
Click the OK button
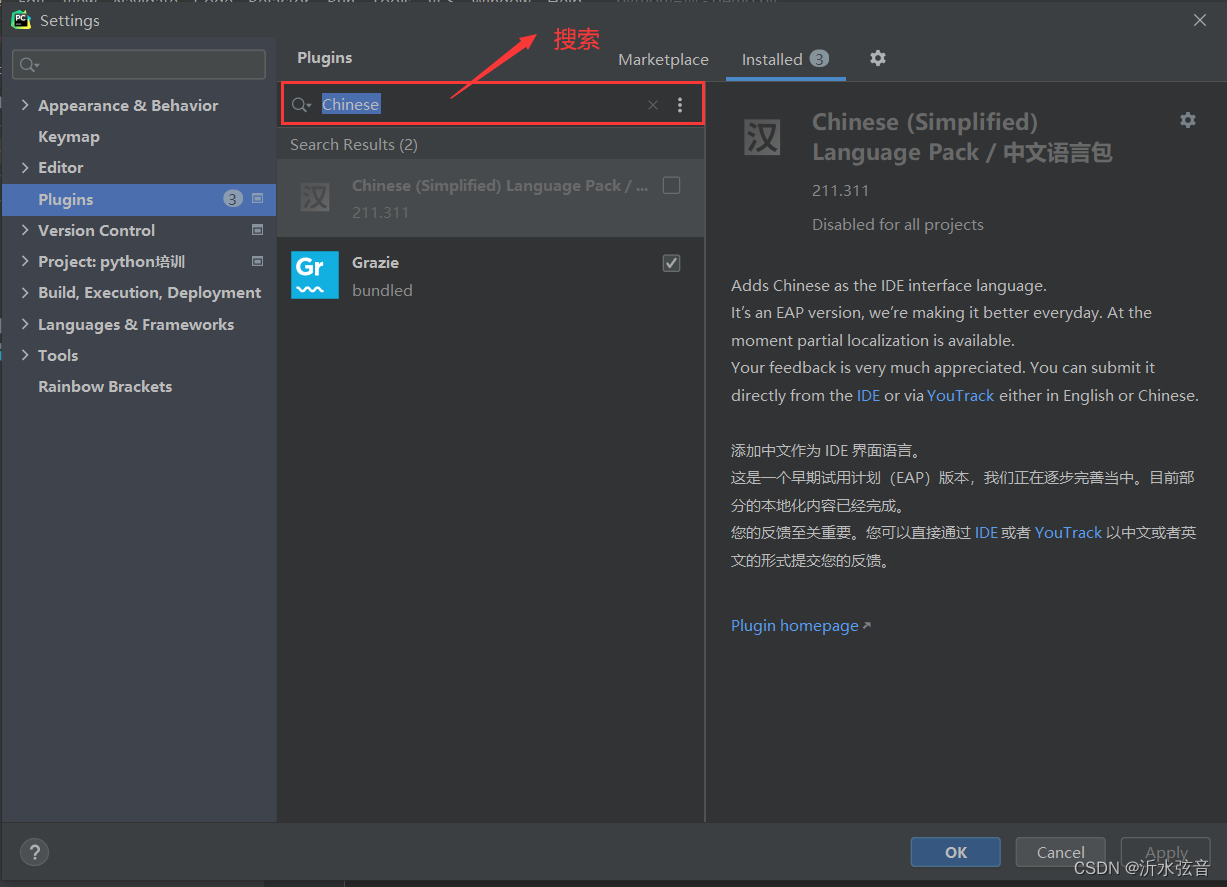click(x=955, y=852)
